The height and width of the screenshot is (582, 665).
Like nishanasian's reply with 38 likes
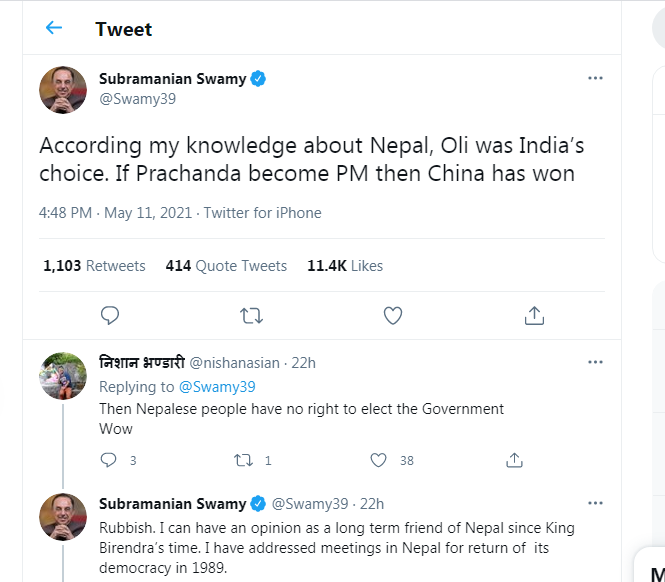378,461
